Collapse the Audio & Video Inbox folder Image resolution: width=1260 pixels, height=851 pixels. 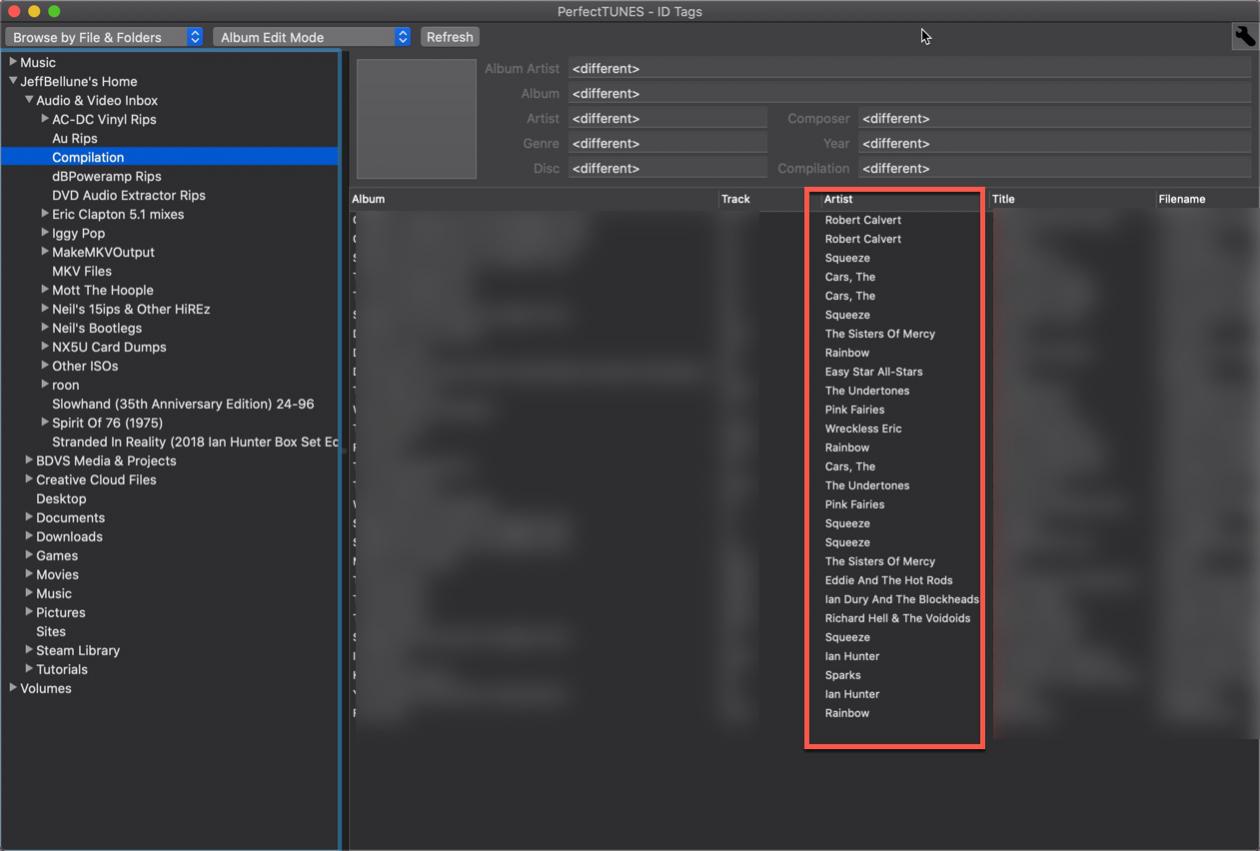tap(29, 100)
